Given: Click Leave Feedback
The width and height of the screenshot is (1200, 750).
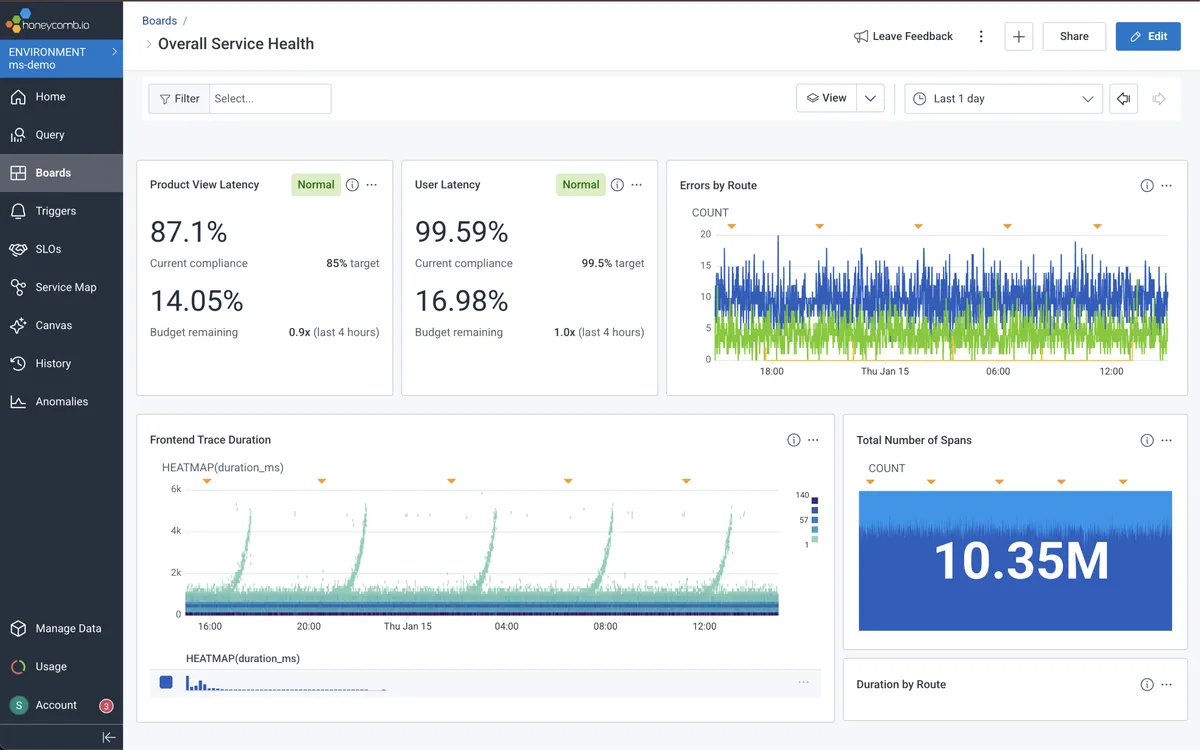Looking at the screenshot, I should 903,37.
